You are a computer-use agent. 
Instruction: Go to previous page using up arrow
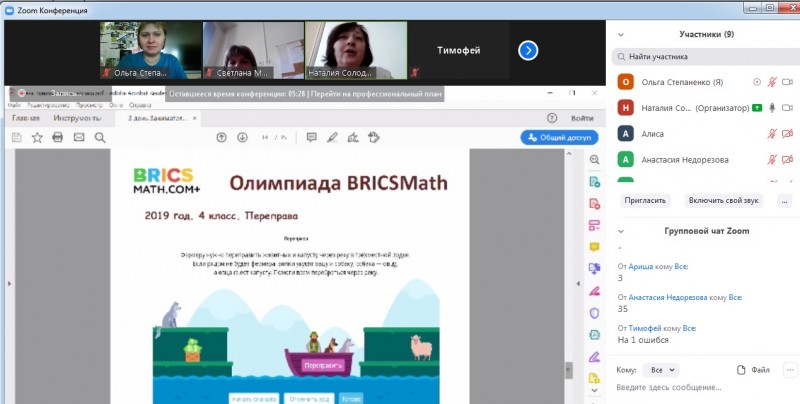[221, 137]
